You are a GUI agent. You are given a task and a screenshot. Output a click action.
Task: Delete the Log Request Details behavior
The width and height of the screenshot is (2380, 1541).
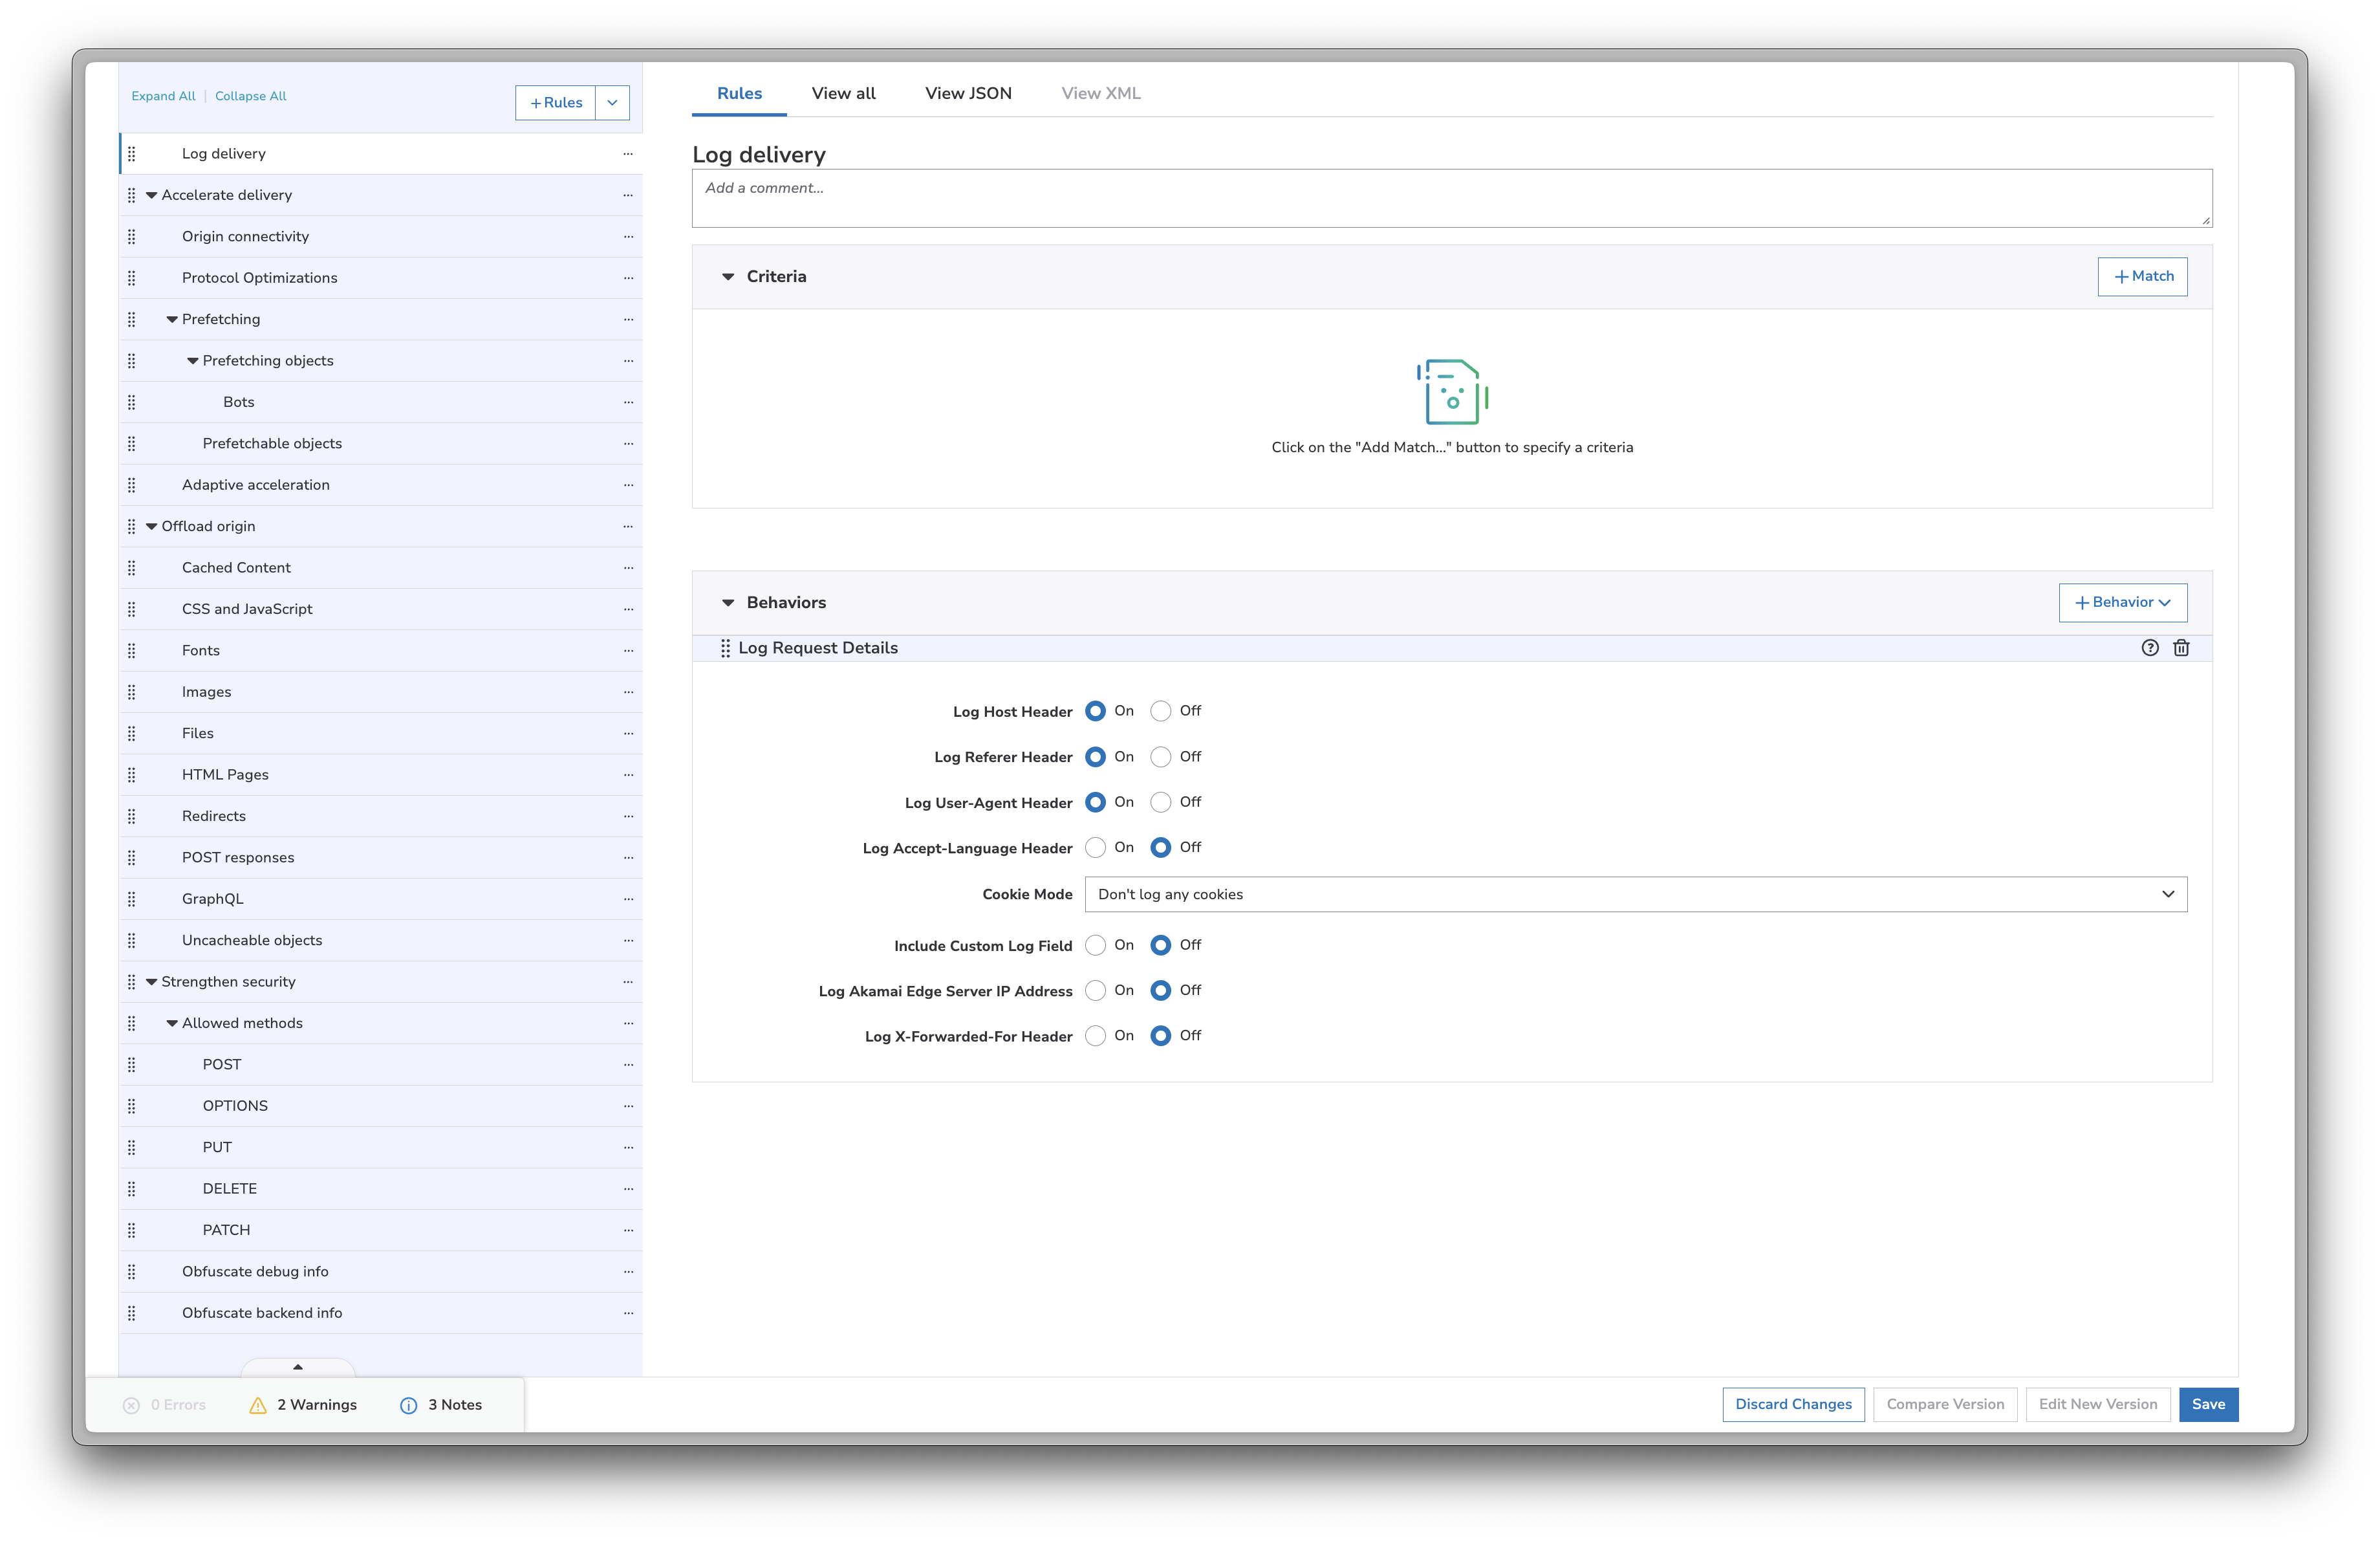tap(2181, 648)
